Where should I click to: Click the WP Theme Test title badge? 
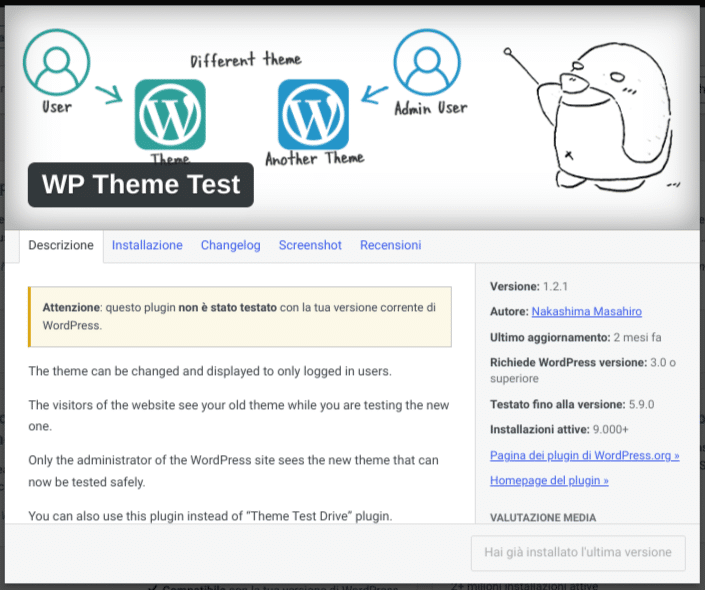(x=141, y=185)
